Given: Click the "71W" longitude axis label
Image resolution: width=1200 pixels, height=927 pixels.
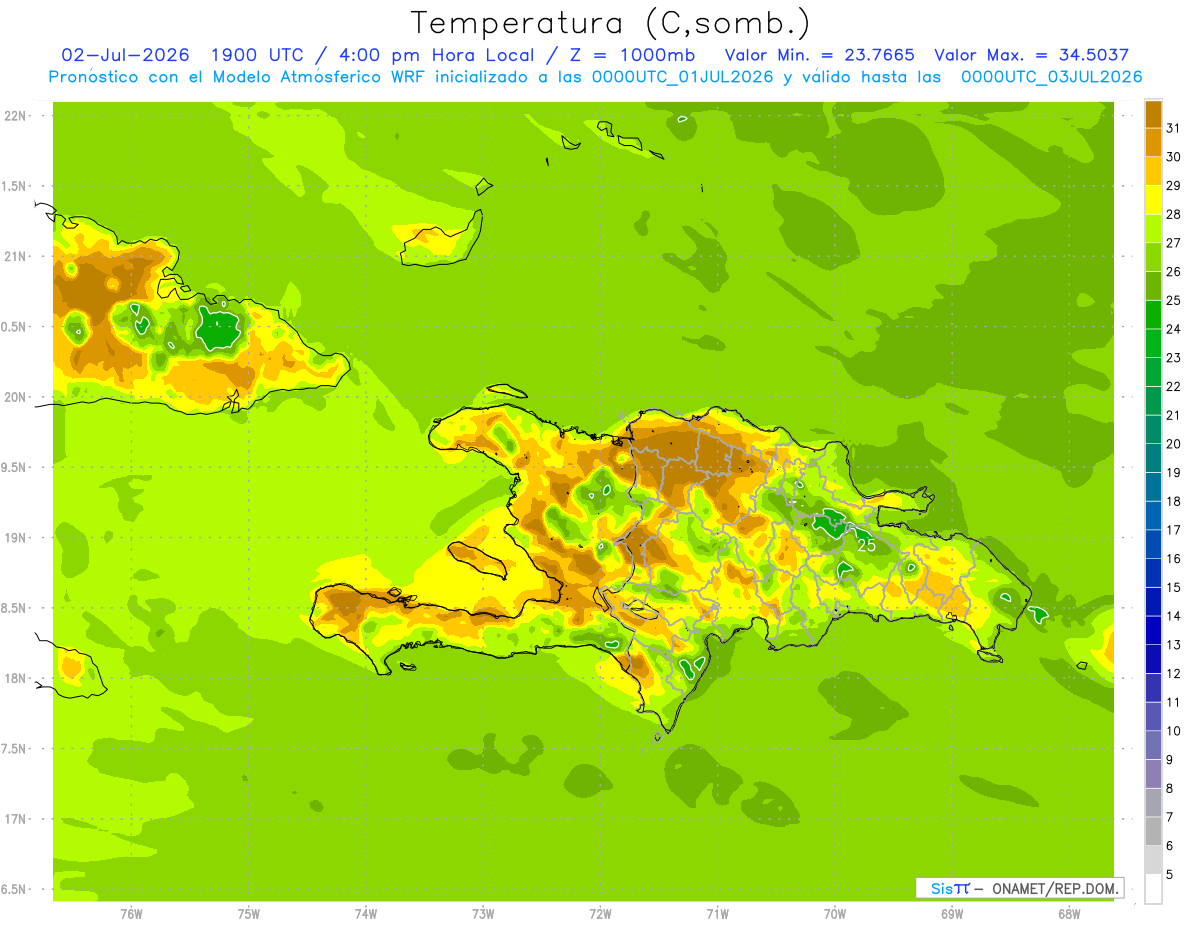Looking at the screenshot, I should click(717, 913).
